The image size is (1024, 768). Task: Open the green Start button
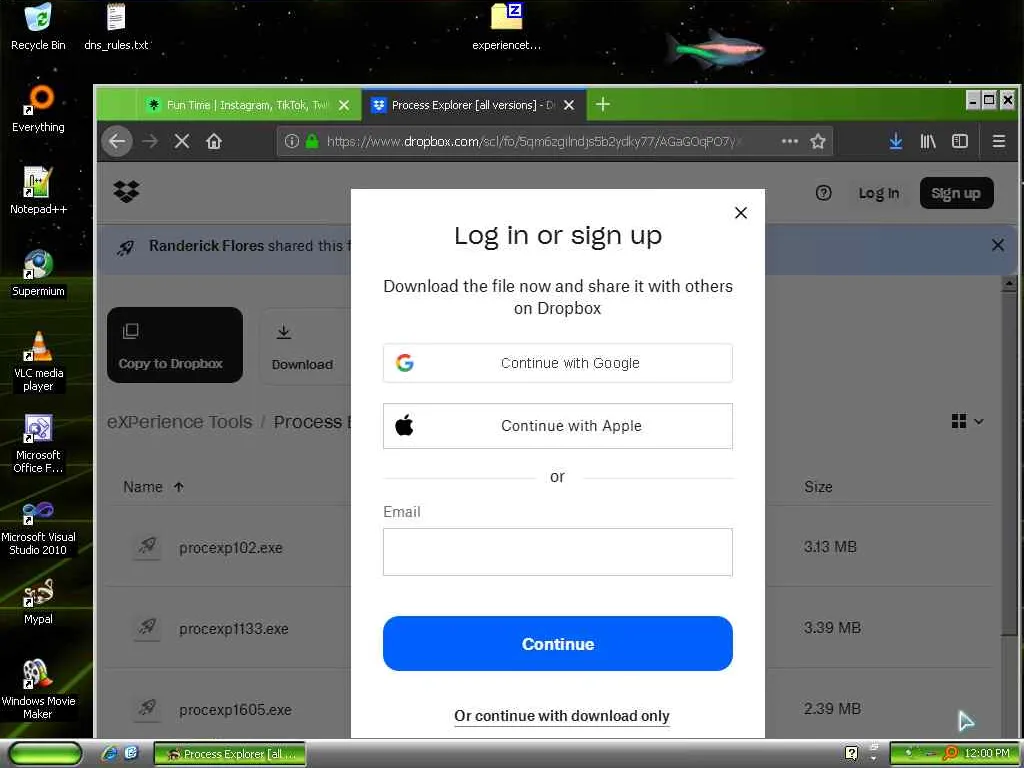tap(44, 753)
